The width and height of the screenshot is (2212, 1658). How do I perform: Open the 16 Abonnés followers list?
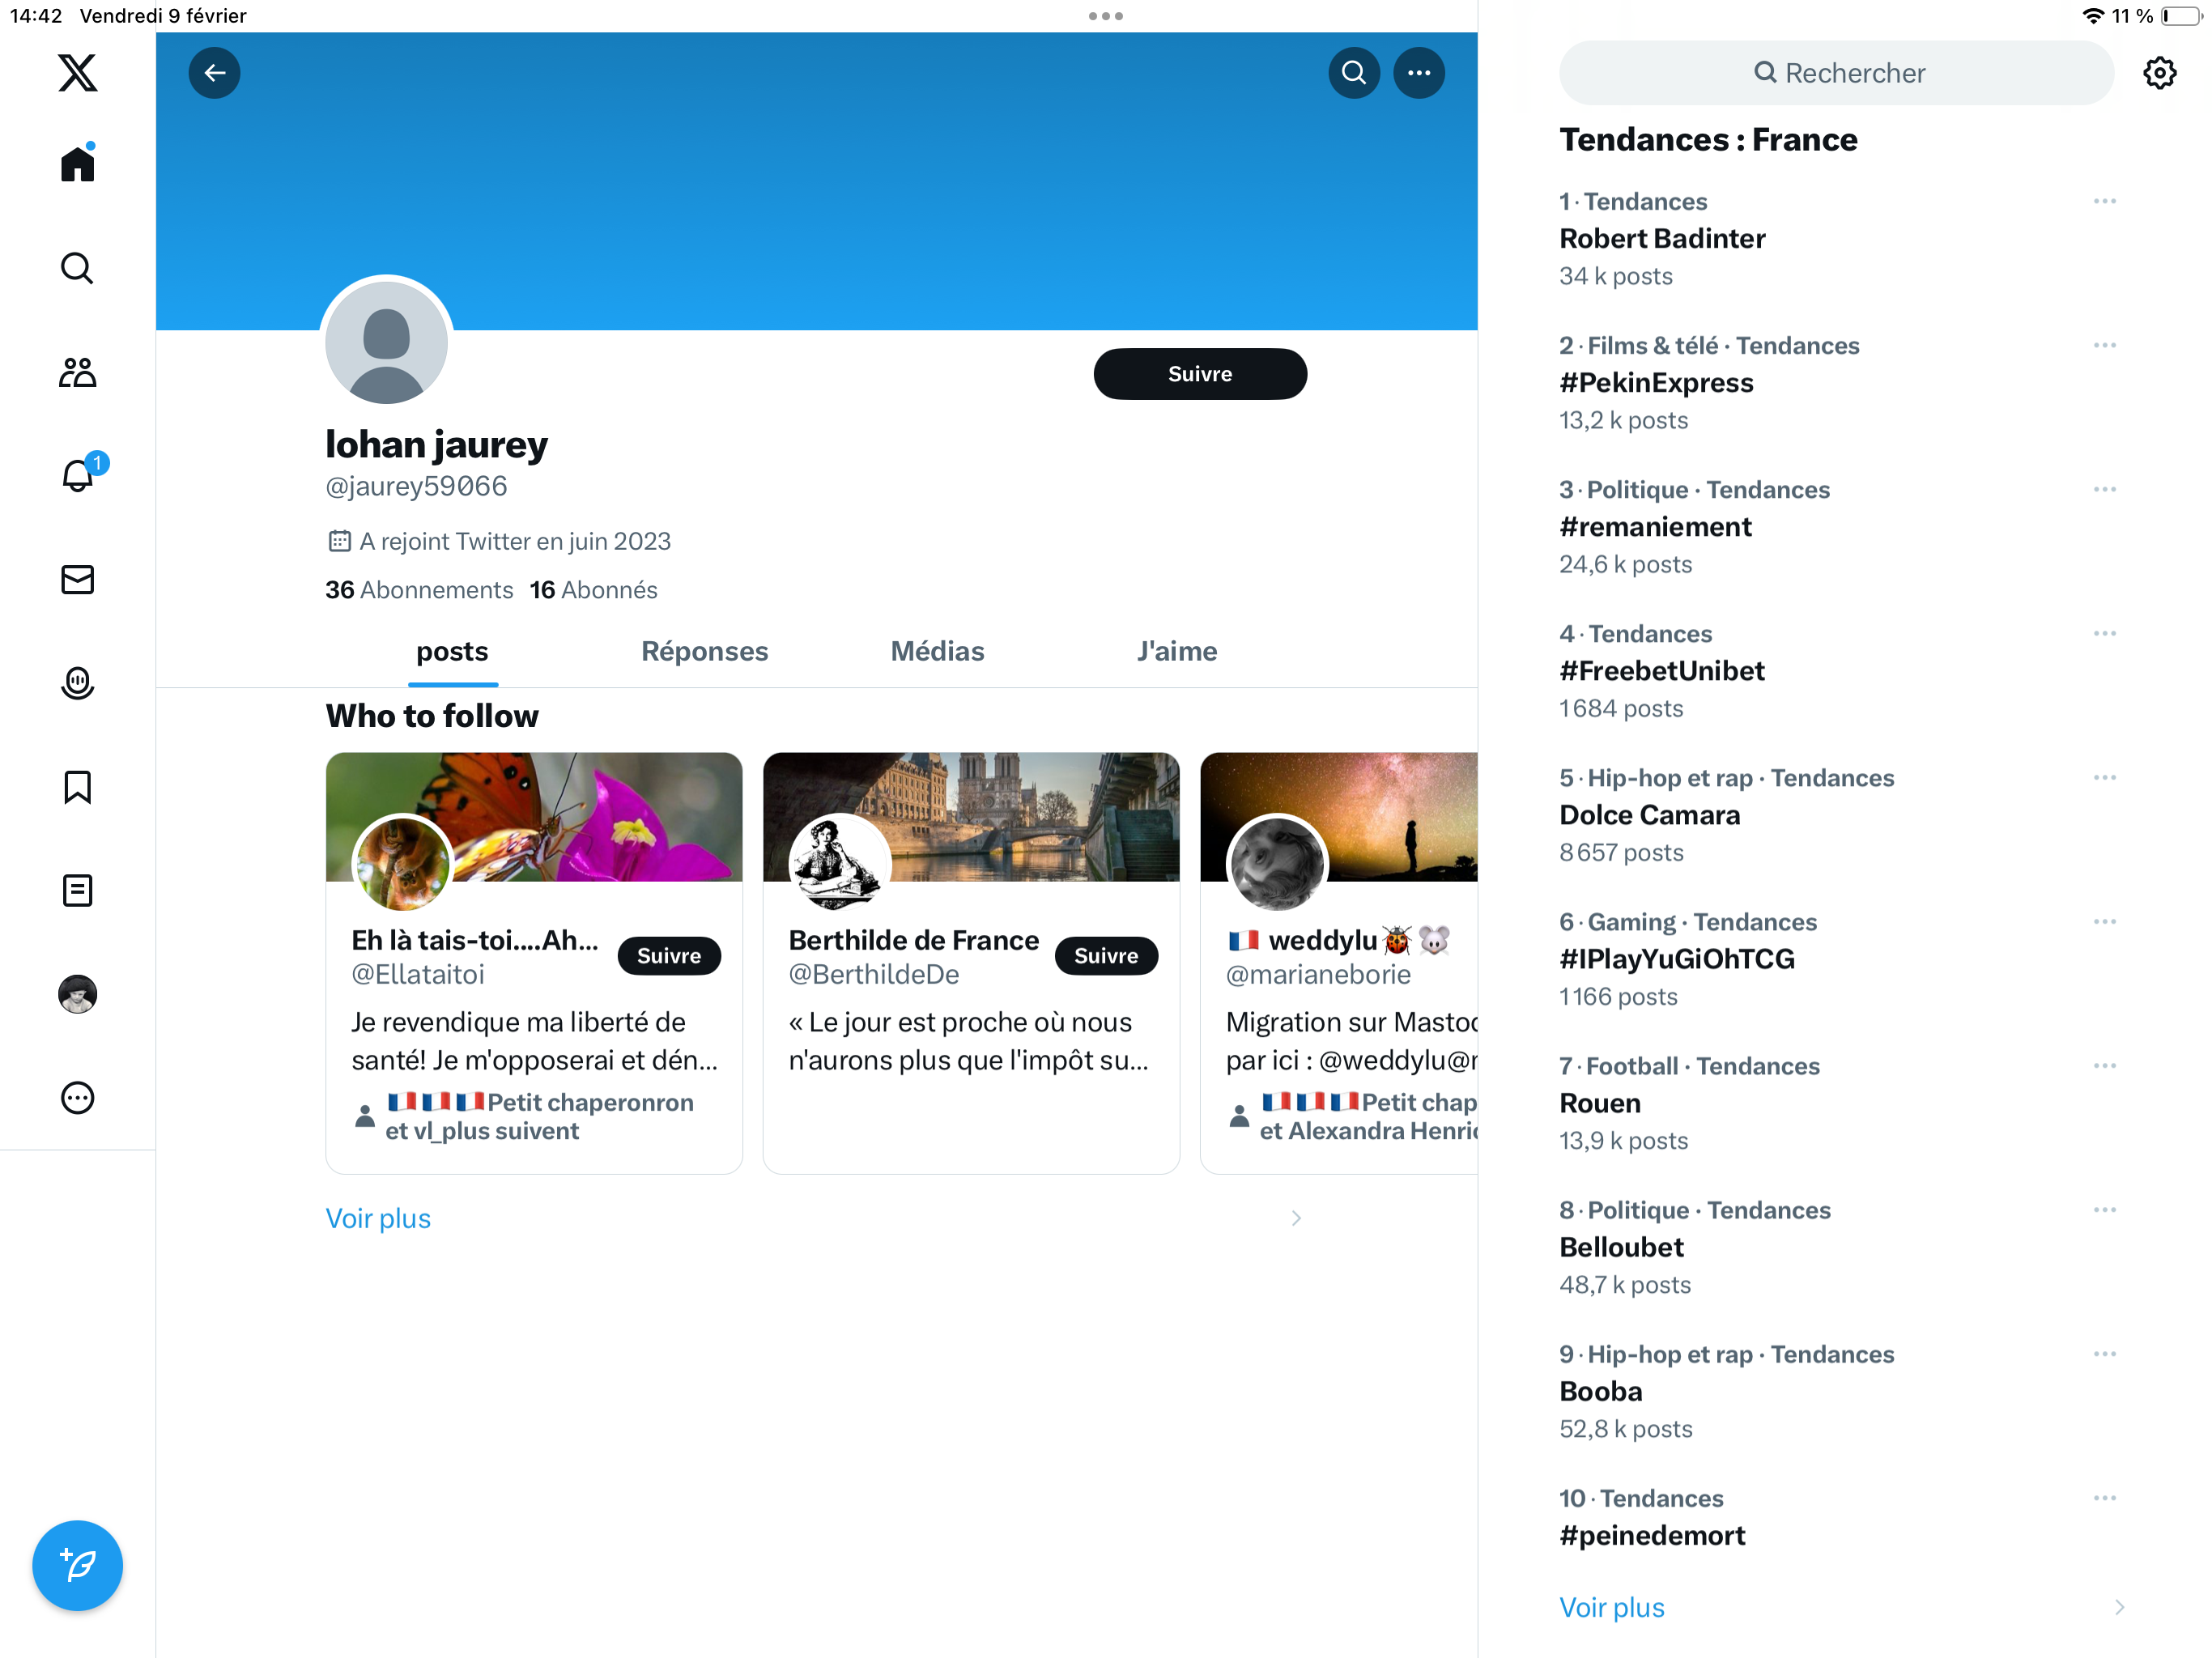[x=593, y=590]
